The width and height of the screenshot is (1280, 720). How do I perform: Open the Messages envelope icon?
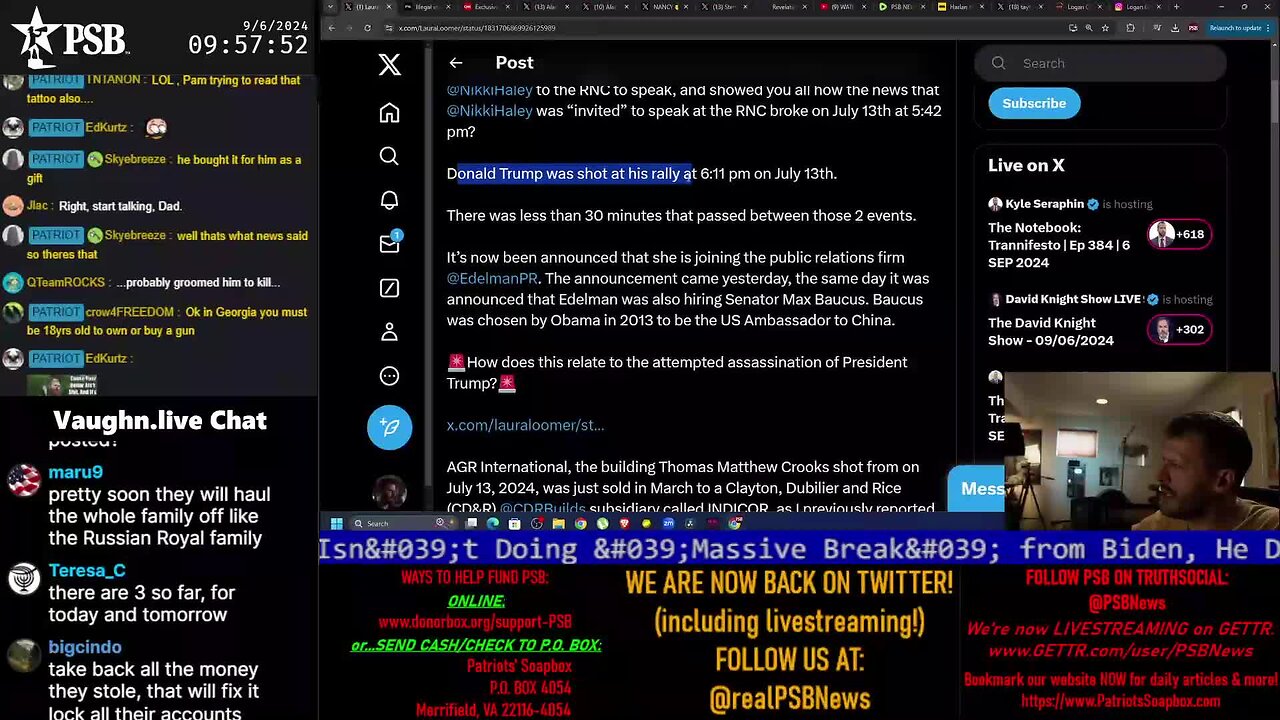(x=390, y=244)
